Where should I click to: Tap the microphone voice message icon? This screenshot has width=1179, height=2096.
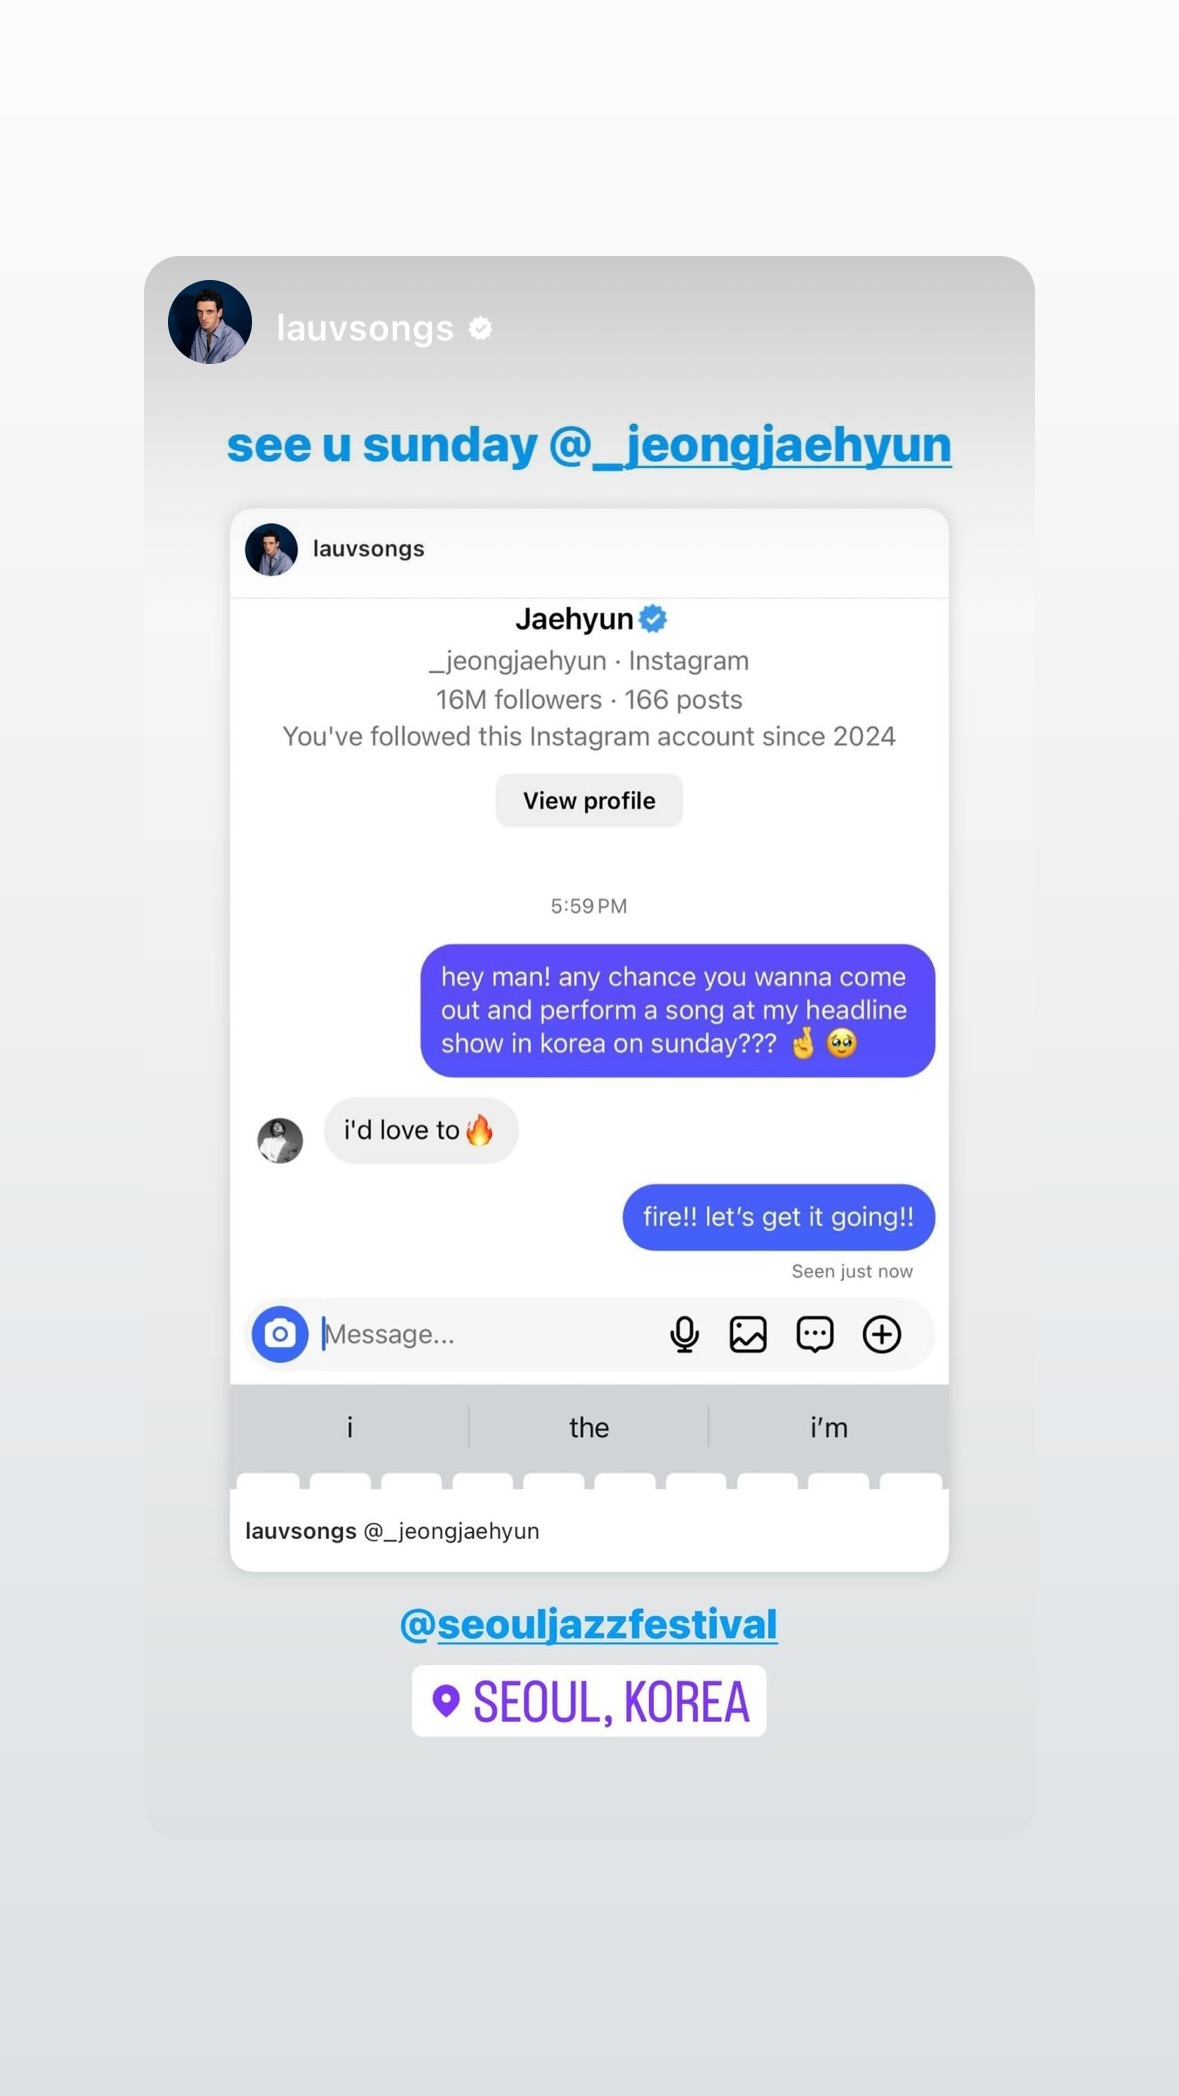tap(685, 1334)
